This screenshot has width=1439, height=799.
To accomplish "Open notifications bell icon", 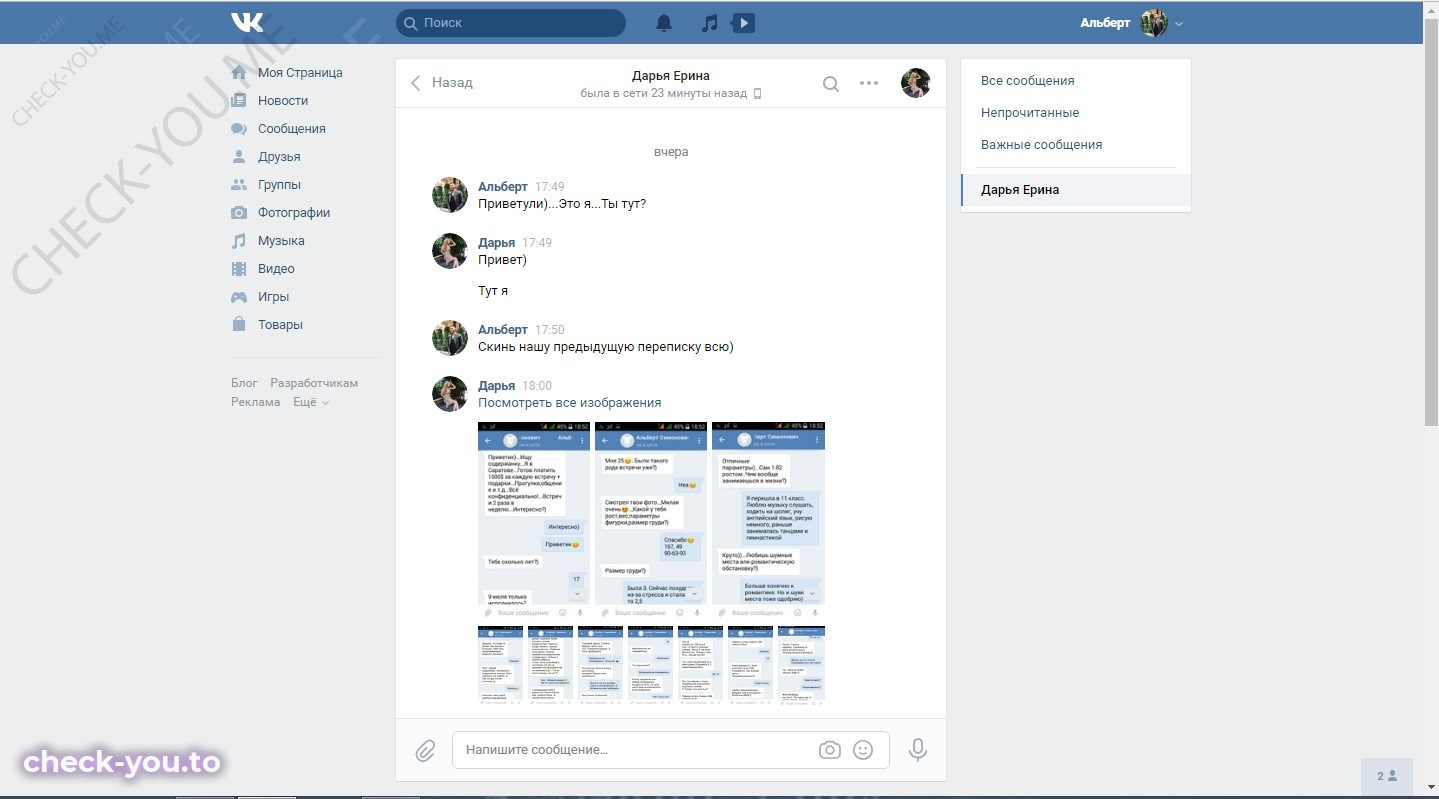I will click(664, 23).
